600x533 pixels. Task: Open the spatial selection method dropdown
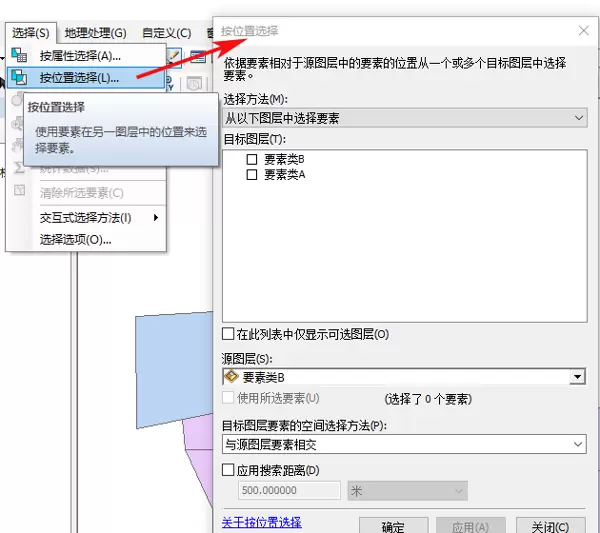403,445
